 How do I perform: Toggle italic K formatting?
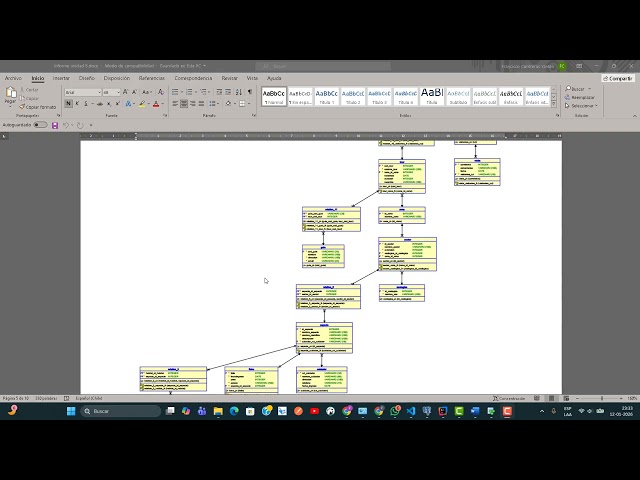(x=77, y=104)
